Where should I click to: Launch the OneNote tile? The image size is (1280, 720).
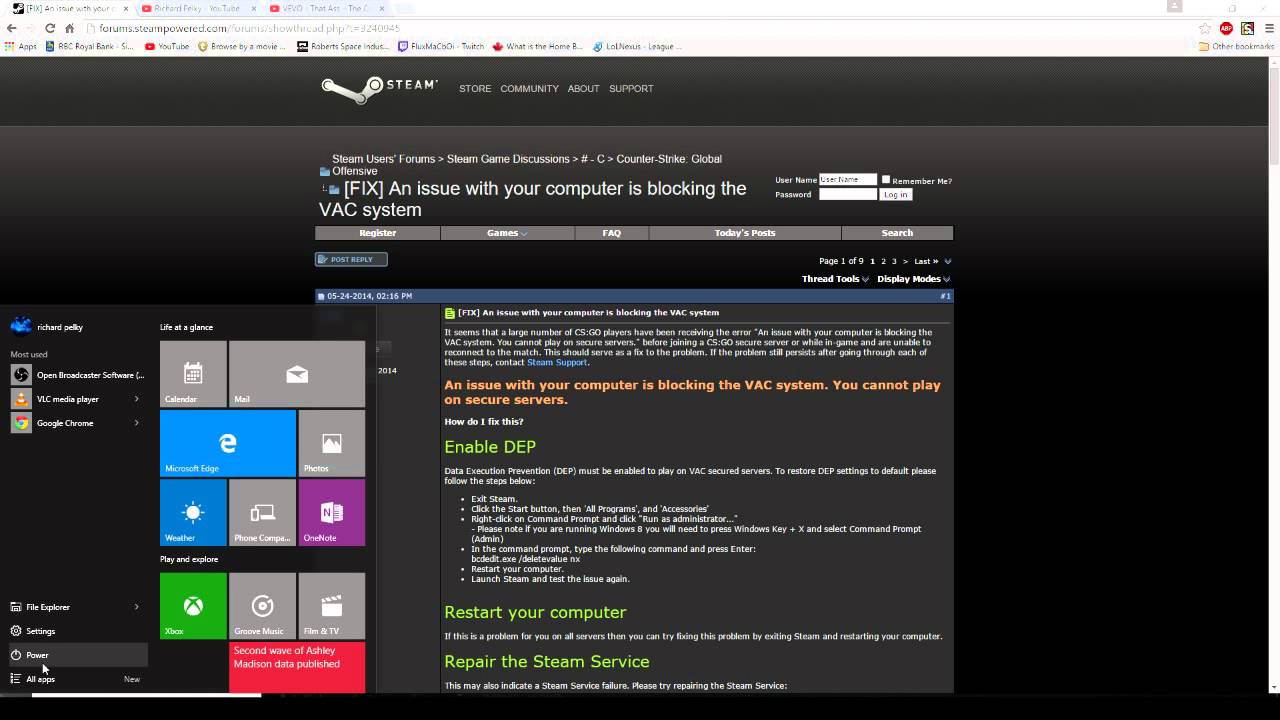331,512
